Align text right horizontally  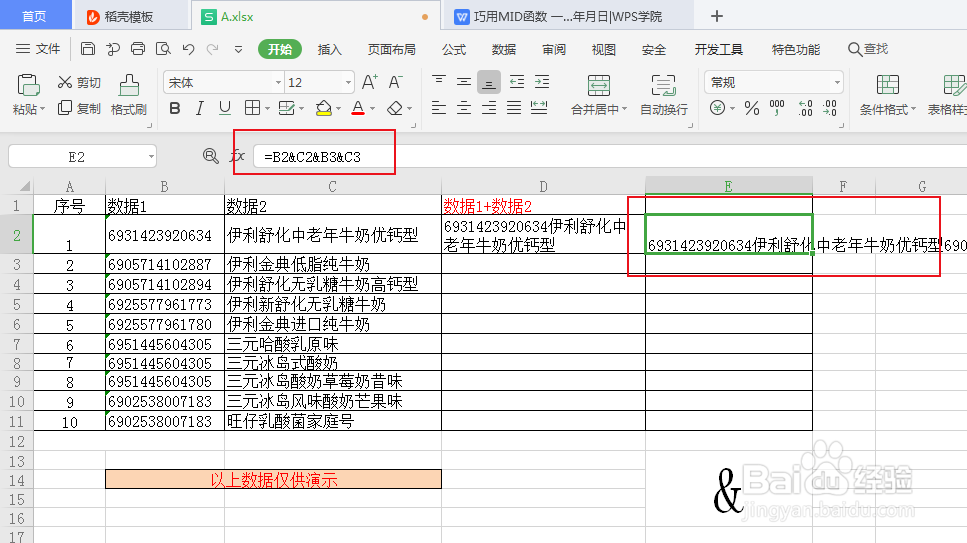488,109
